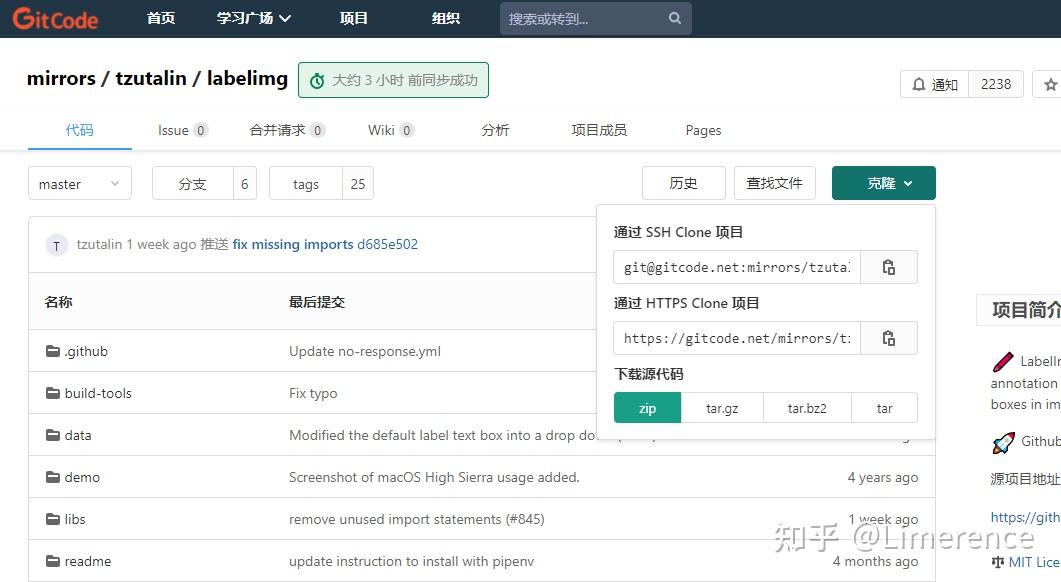
Task: Click the HTTPS clone URL field
Action: point(737,338)
